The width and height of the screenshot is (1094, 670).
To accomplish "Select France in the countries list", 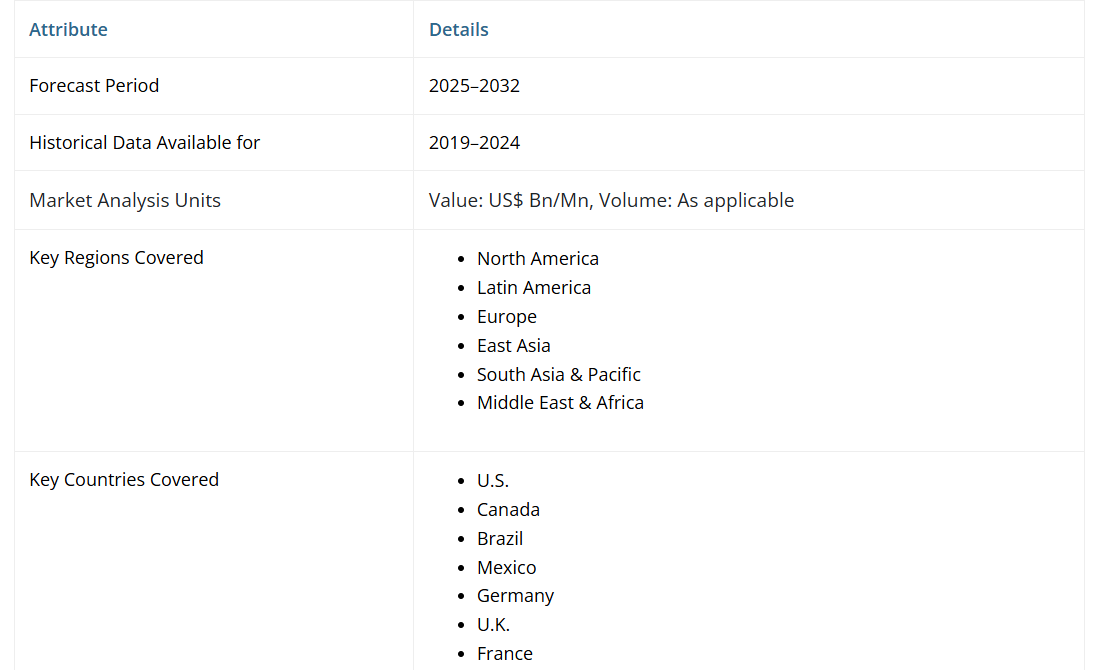I will 504,654.
